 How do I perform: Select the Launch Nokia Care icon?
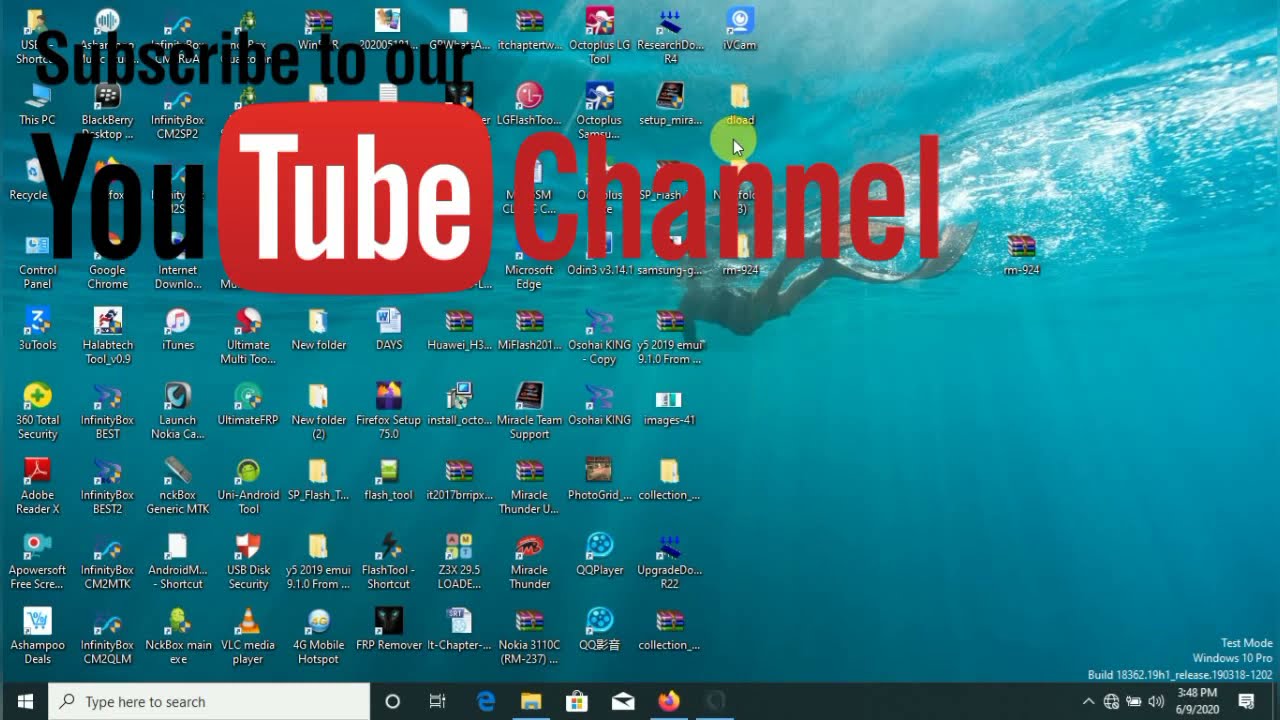coord(178,411)
